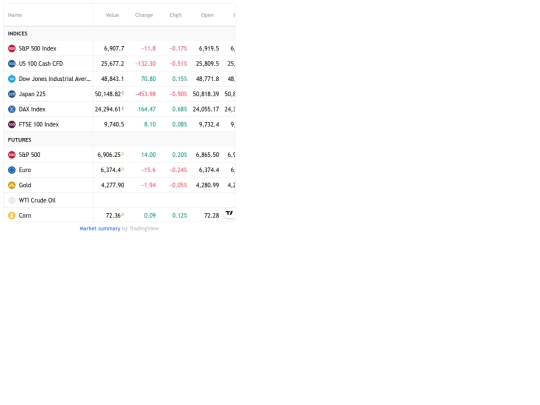
Task: Click the open value 48,771.8
Action: coord(208,79)
